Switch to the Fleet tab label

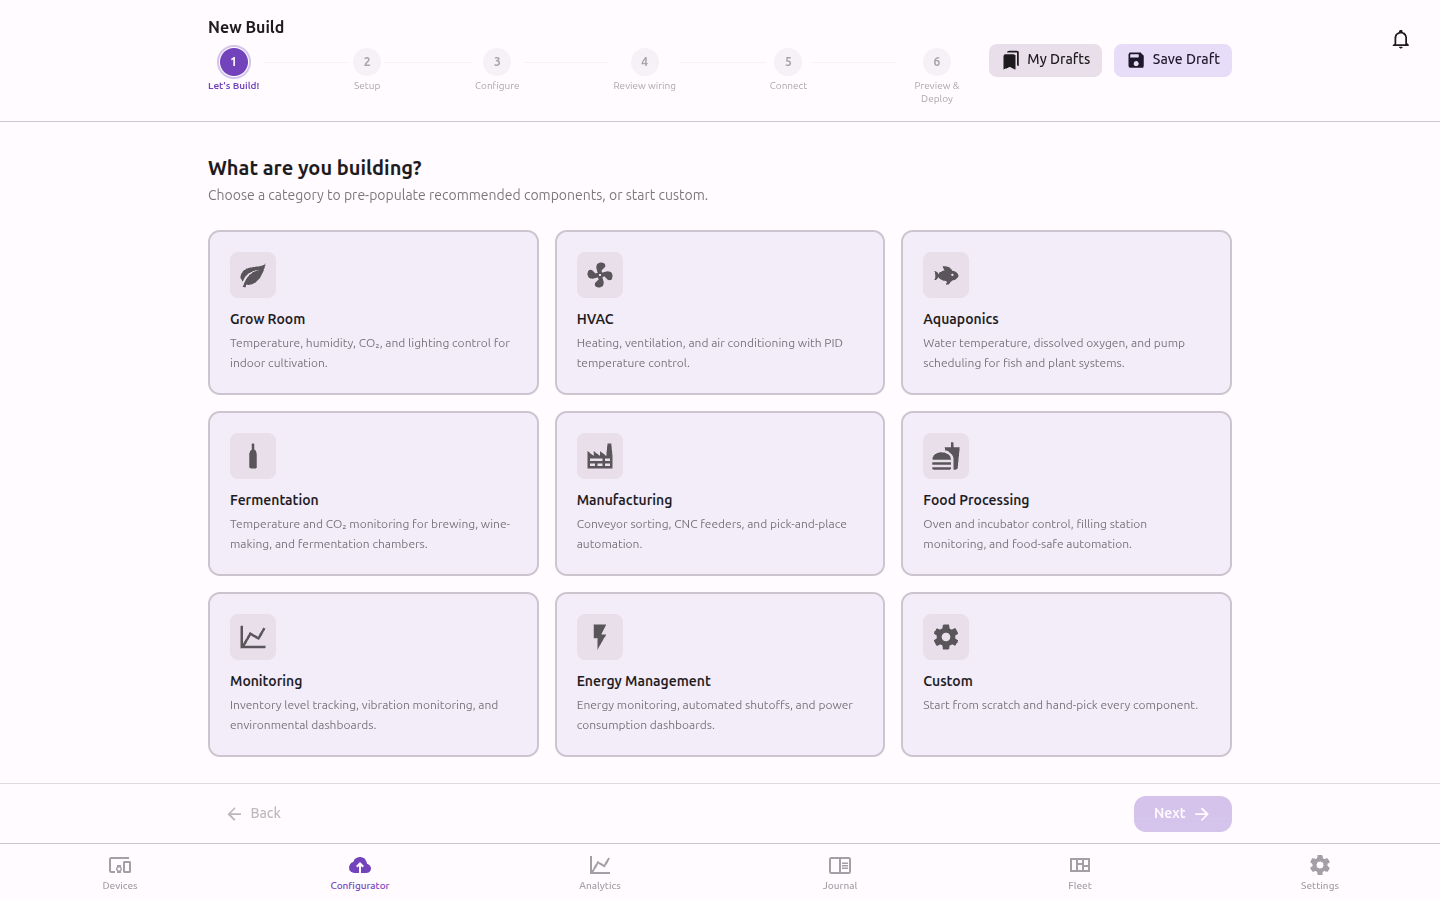pos(1080,886)
